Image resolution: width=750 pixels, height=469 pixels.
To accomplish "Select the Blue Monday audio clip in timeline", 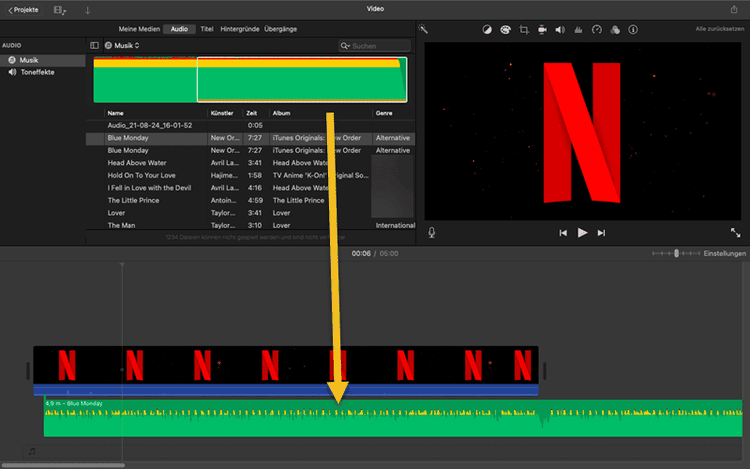I will (x=393, y=418).
